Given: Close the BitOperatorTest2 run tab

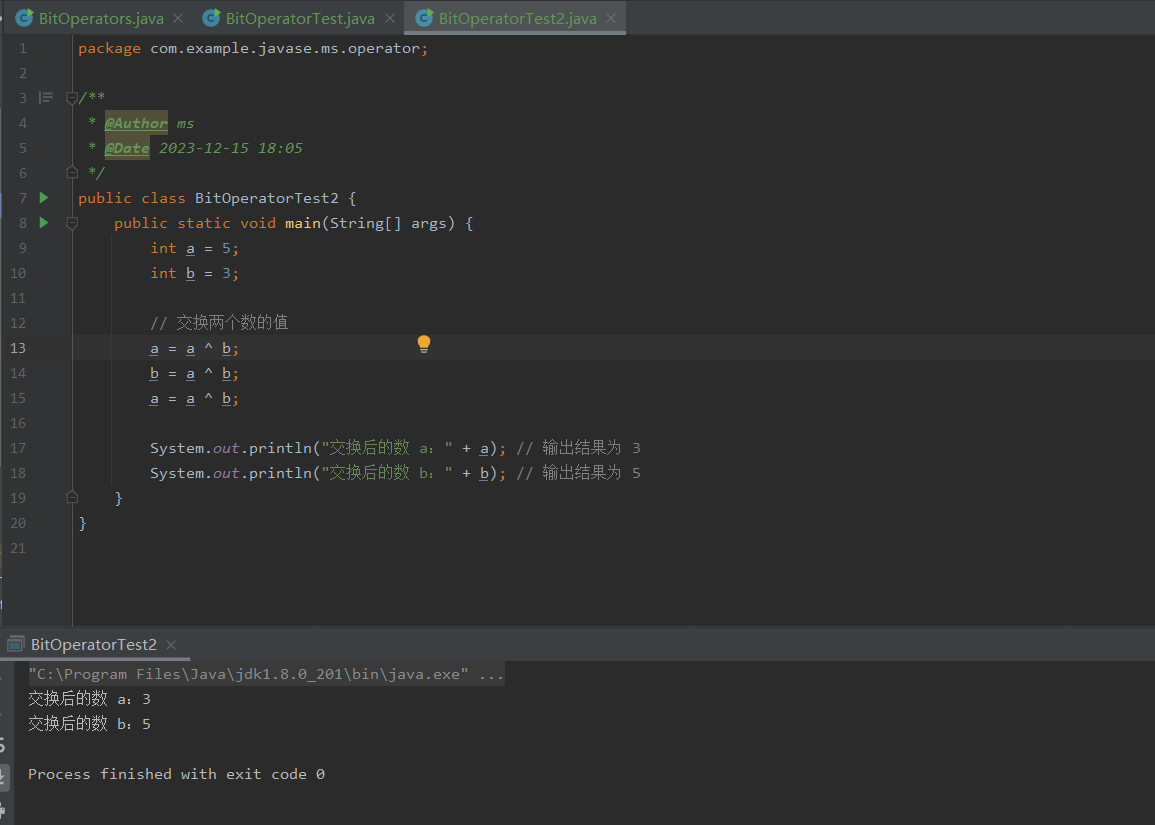Looking at the screenshot, I should (x=171, y=645).
